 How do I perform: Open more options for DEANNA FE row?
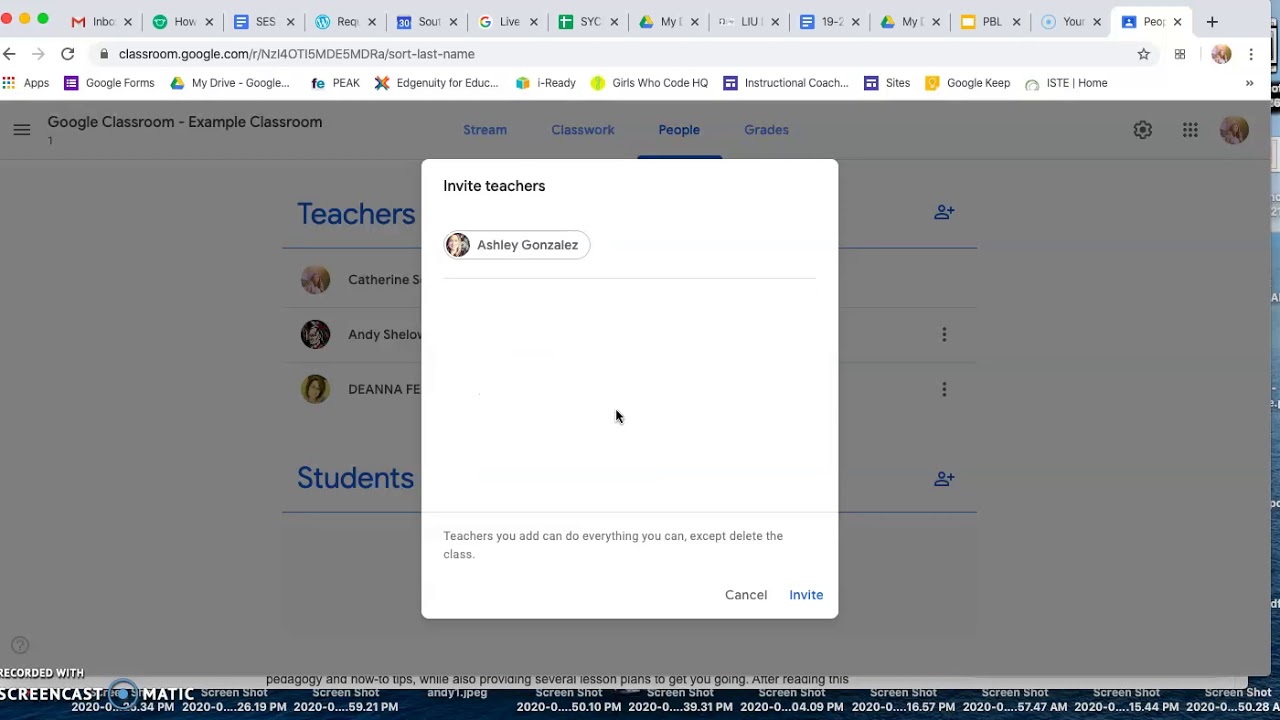[944, 390]
